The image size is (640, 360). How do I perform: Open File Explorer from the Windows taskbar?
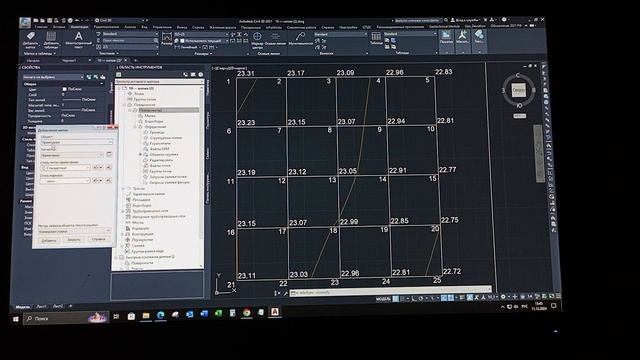click(146, 316)
